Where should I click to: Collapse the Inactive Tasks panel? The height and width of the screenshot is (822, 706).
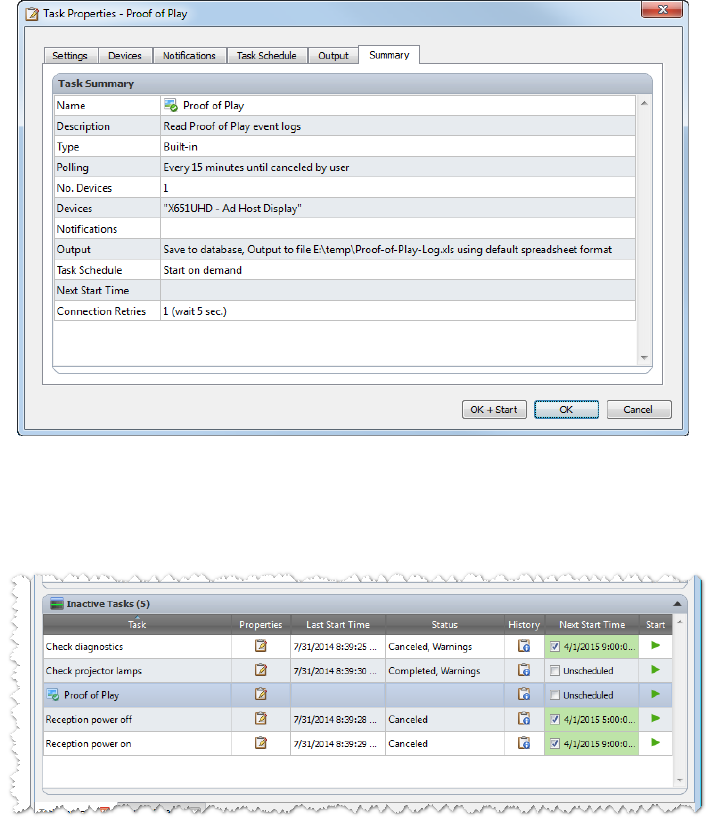(677, 604)
